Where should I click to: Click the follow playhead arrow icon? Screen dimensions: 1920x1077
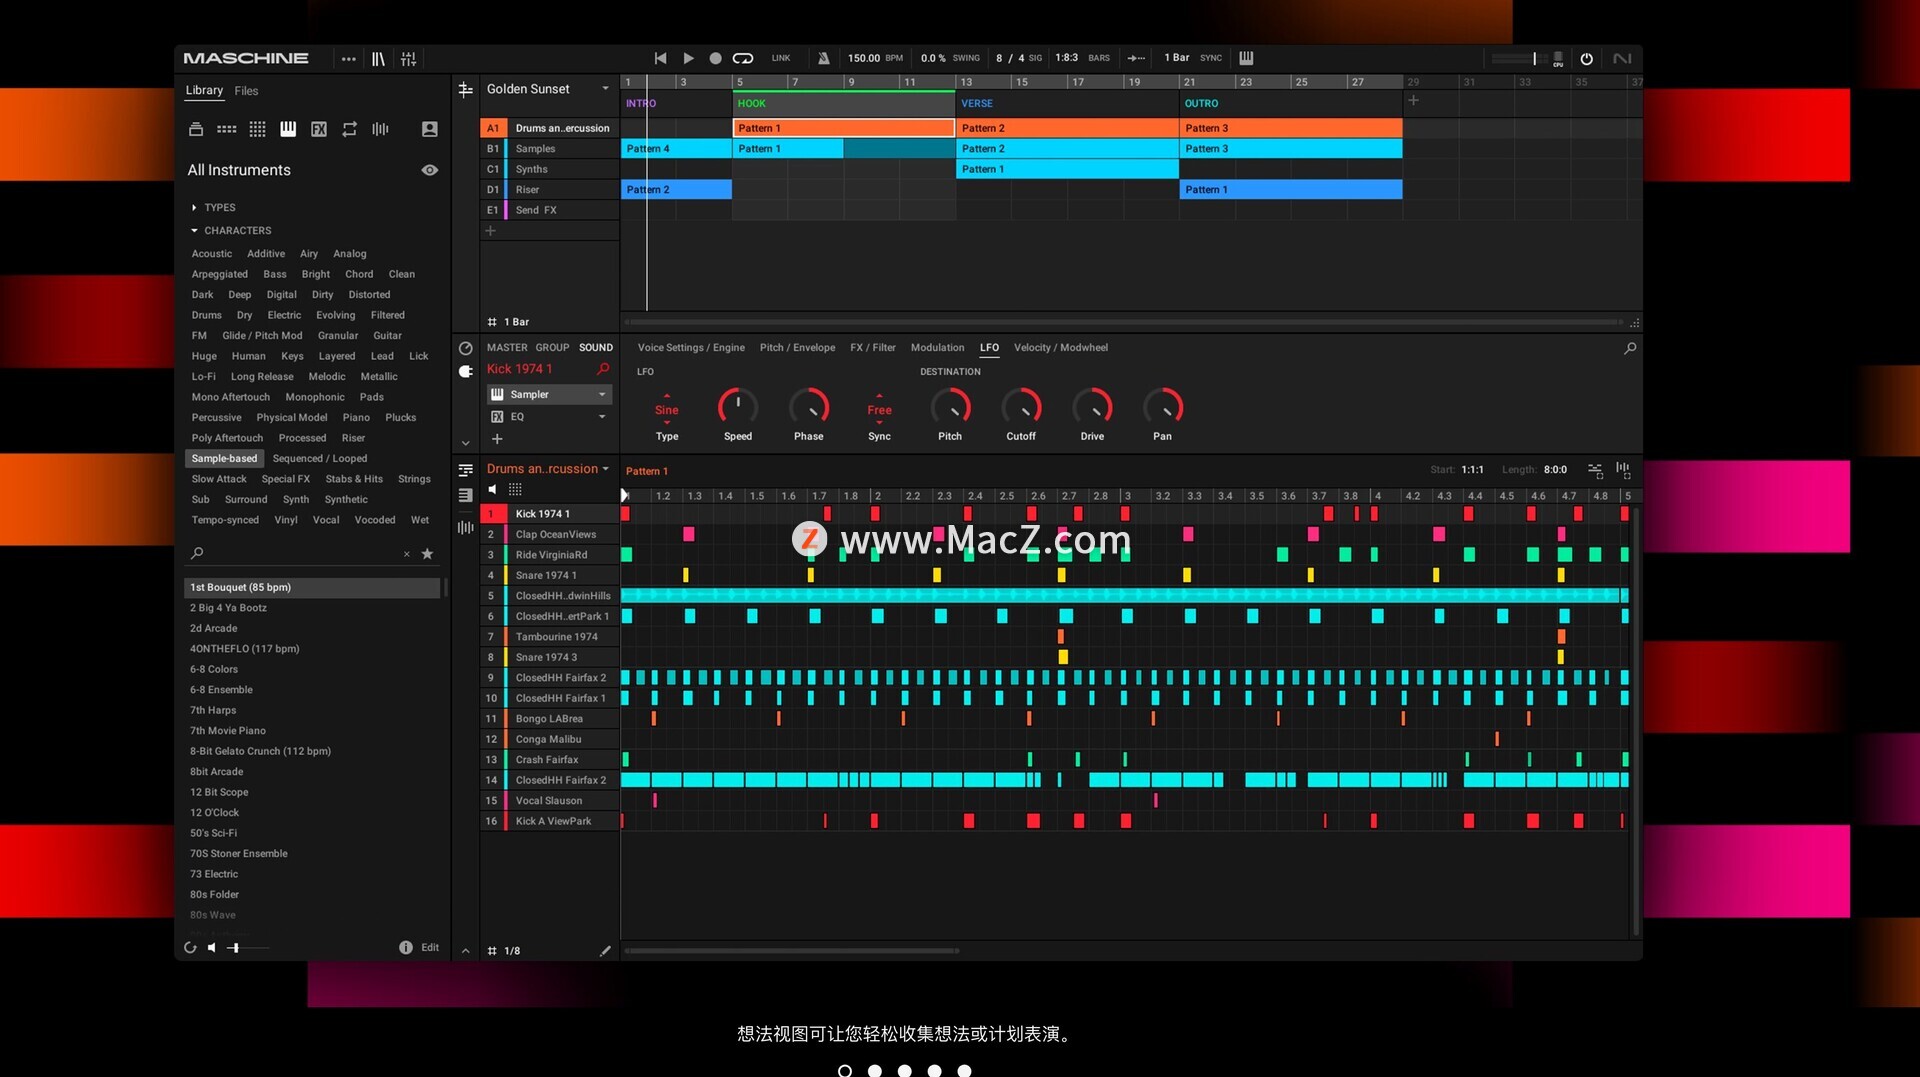point(1137,58)
